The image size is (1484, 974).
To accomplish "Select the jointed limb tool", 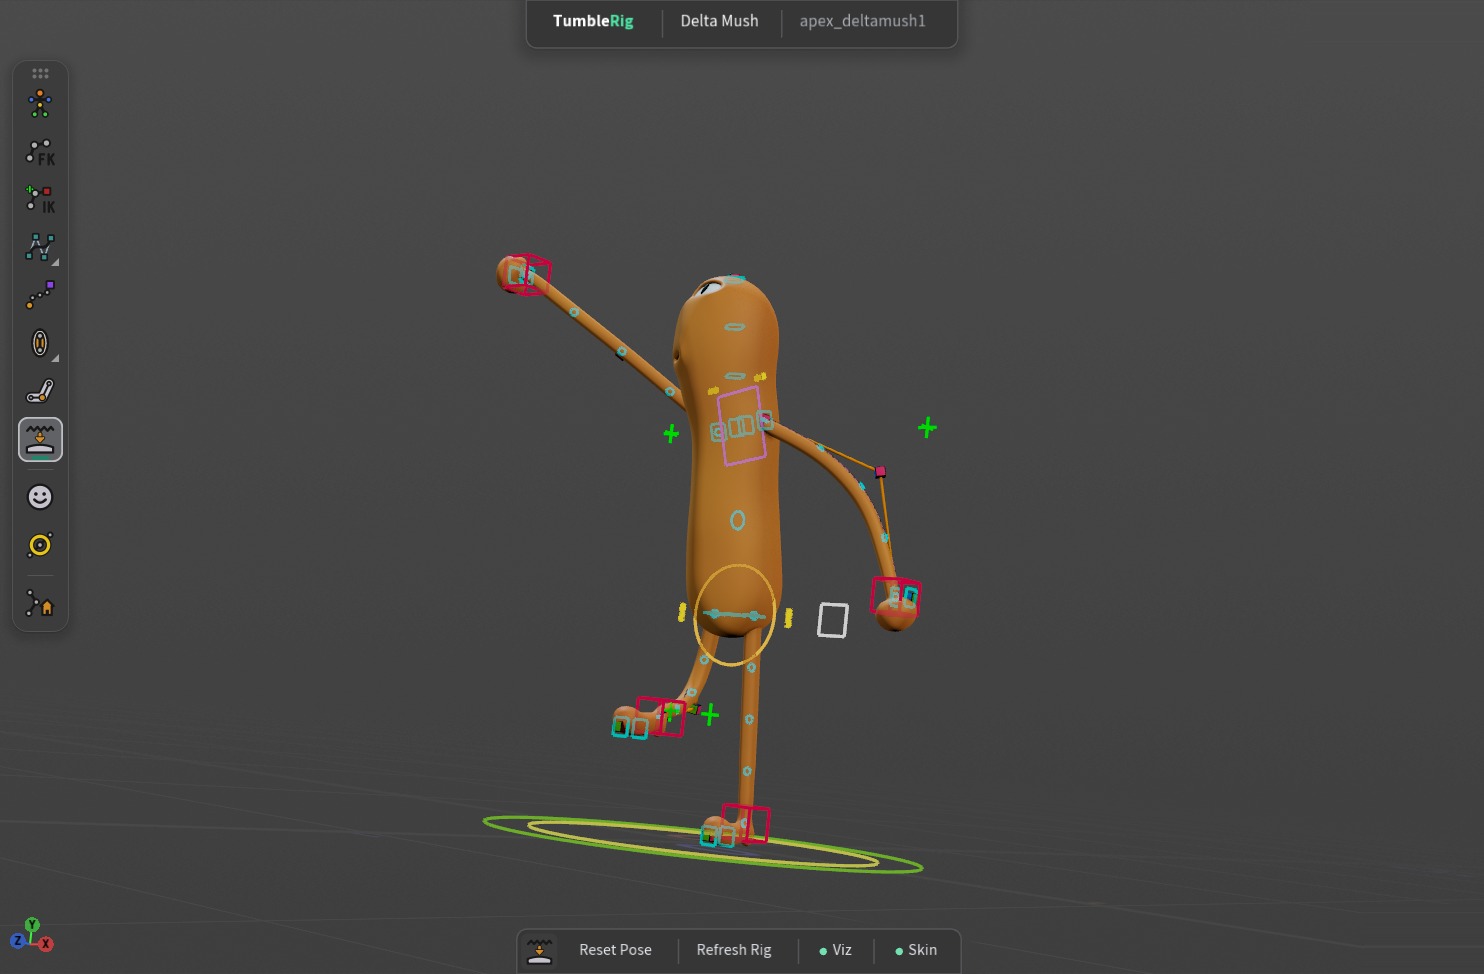I will 40,391.
